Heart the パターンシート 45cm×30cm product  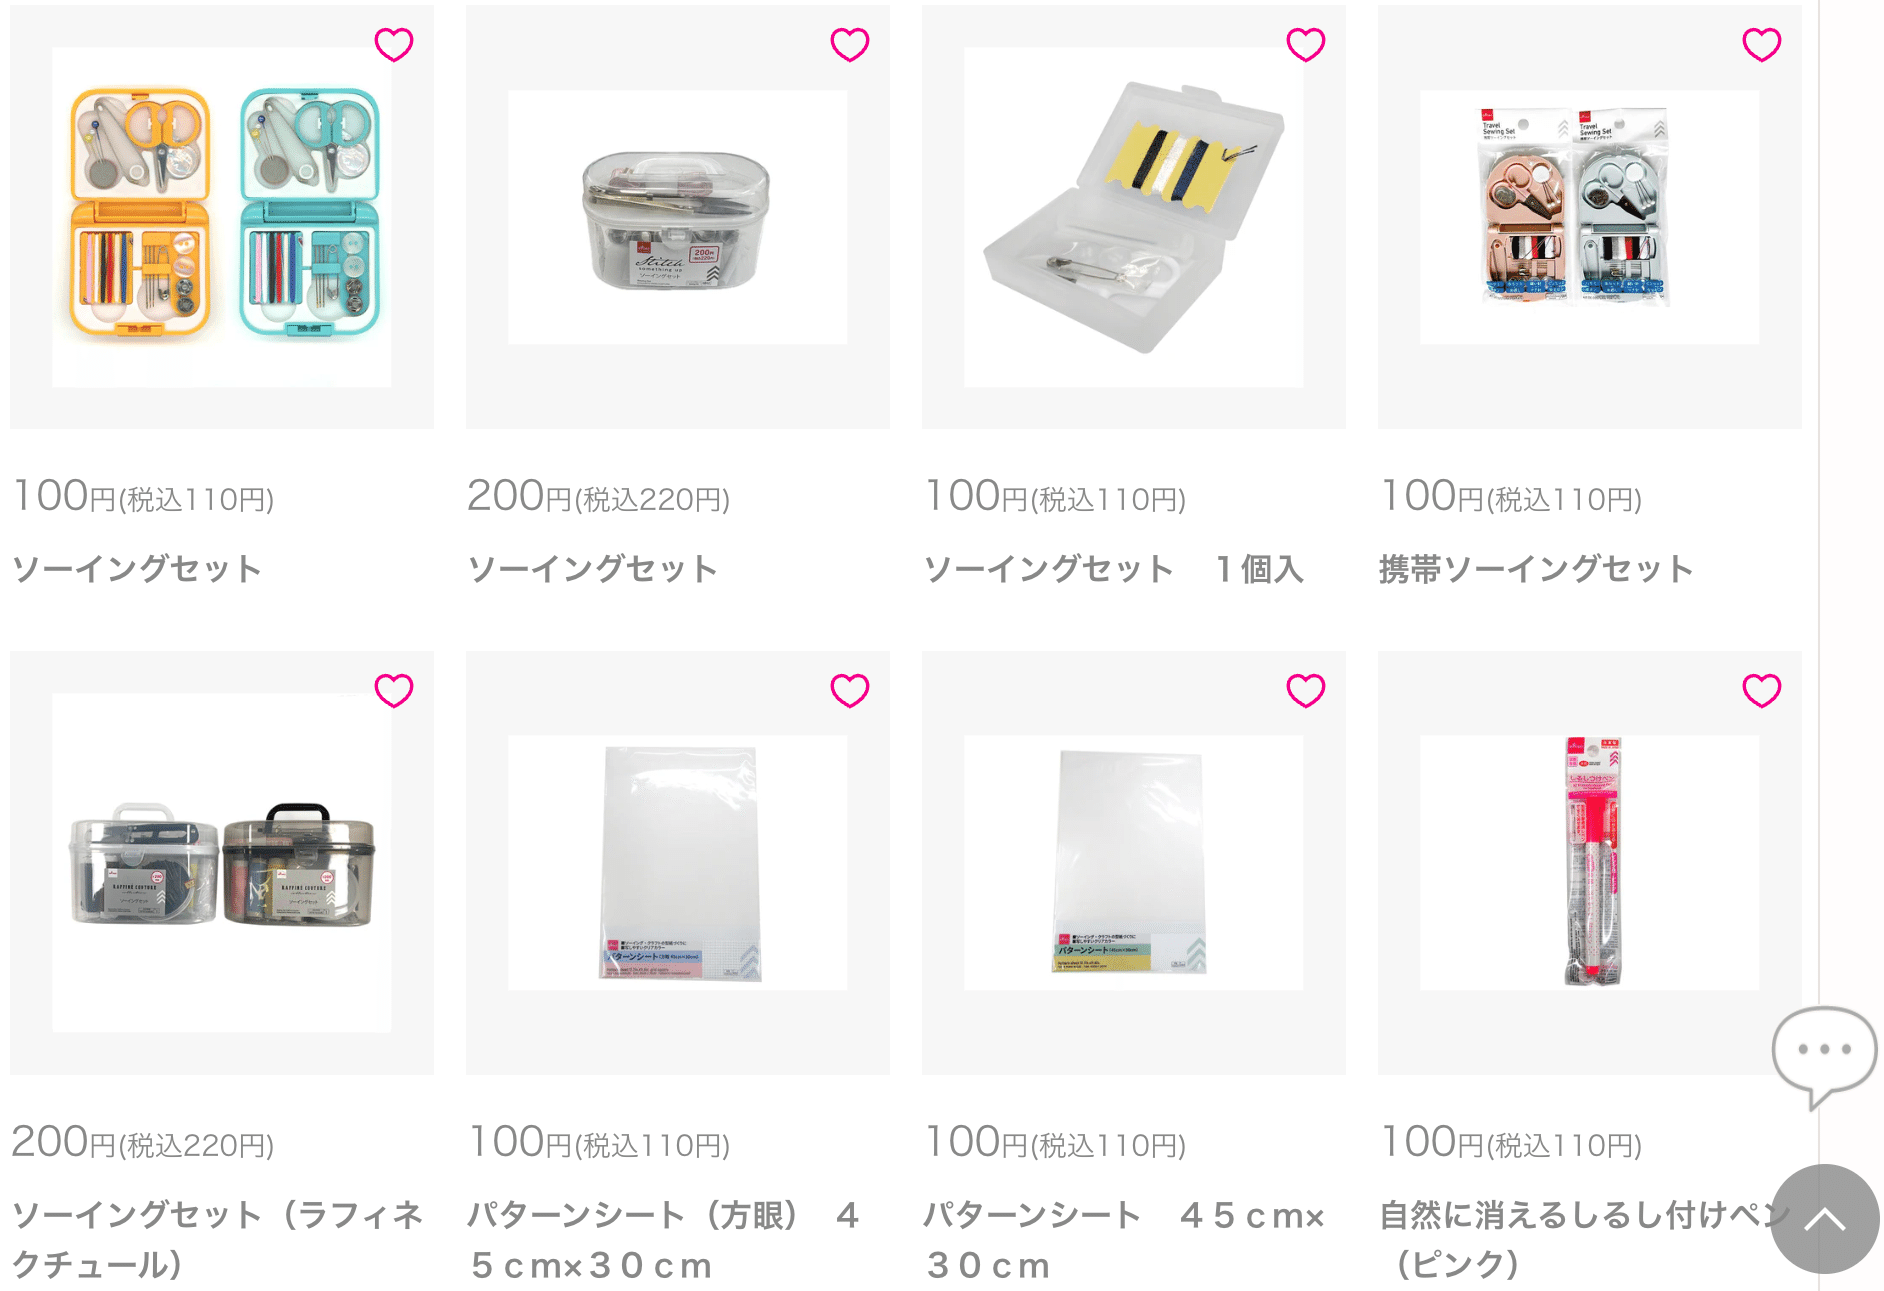(x=1306, y=690)
